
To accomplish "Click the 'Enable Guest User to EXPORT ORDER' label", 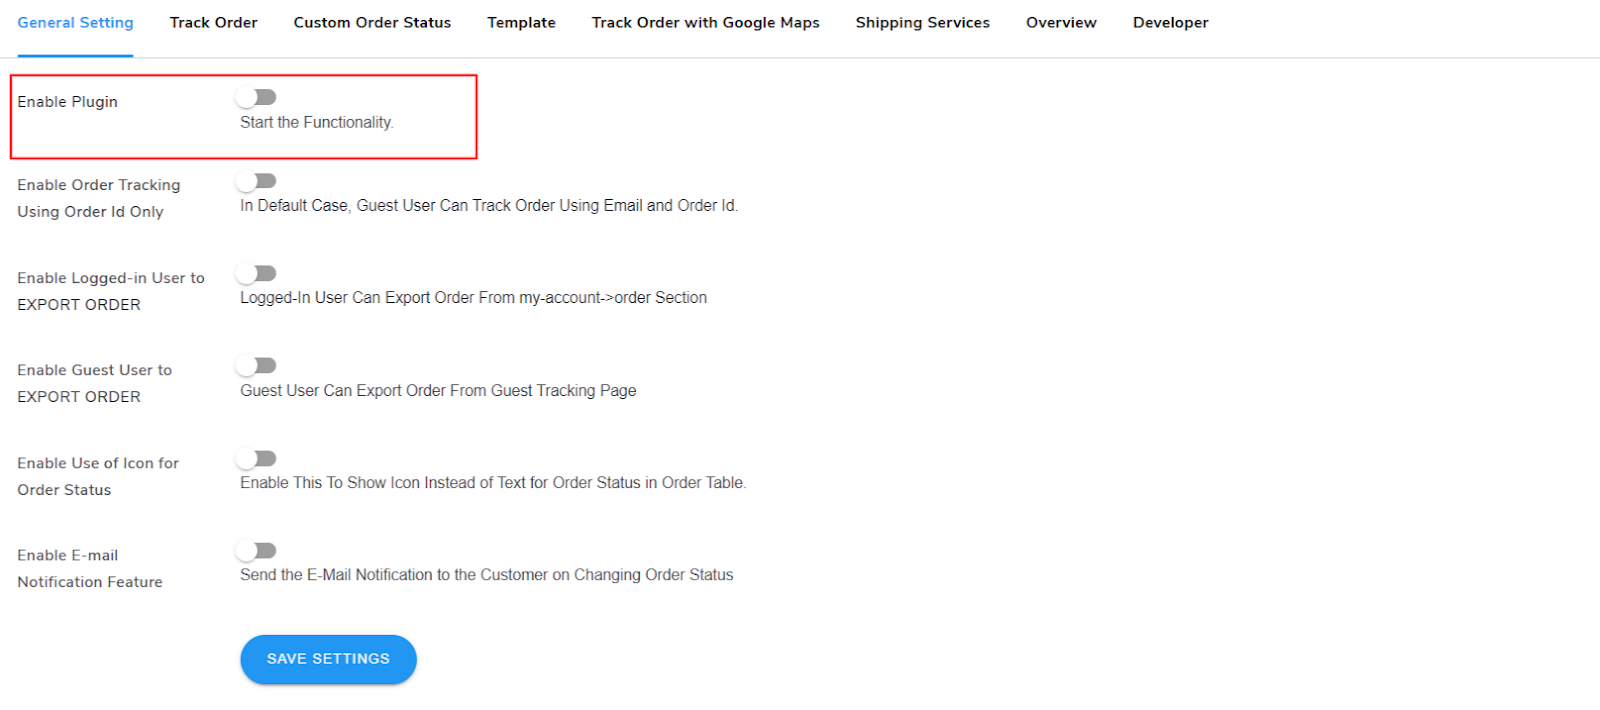I will tap(94, 383).
